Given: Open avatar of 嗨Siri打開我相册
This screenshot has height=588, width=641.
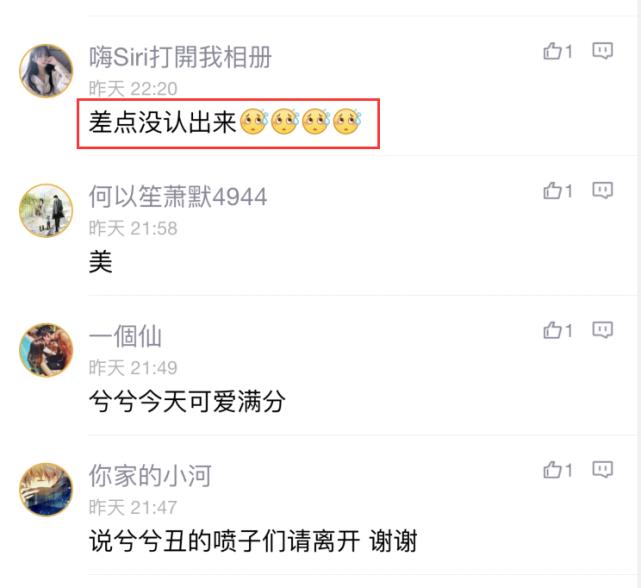Looking at the screenshot, I should click(x=46, y=71).
